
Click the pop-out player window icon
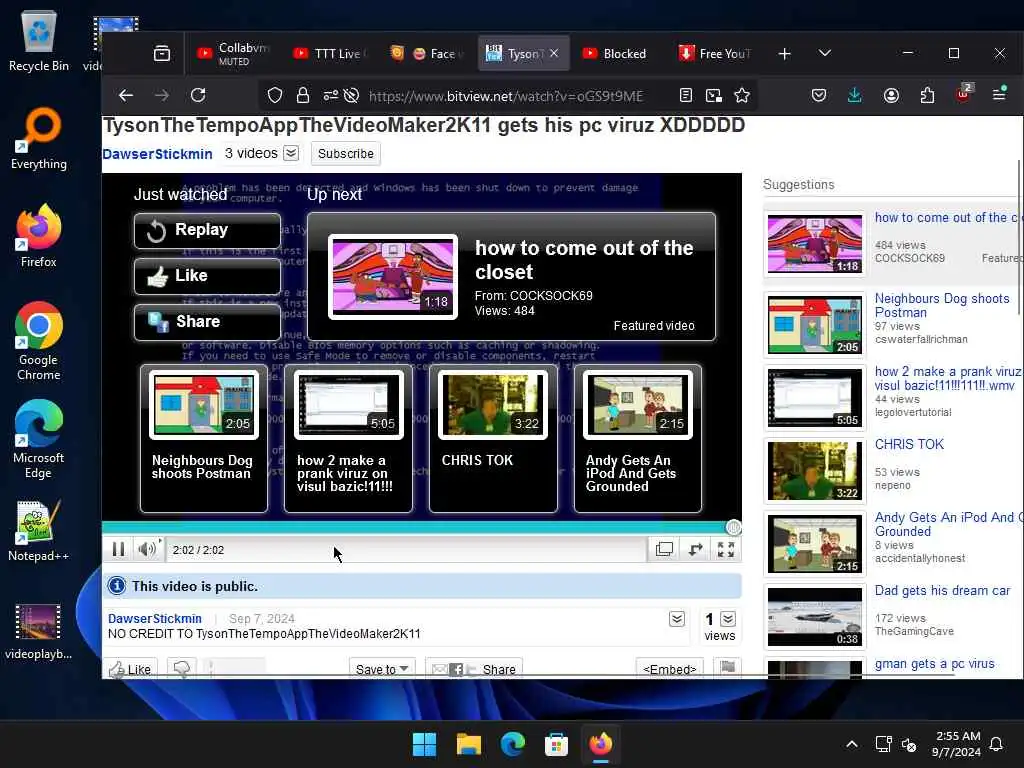point(664,549)
